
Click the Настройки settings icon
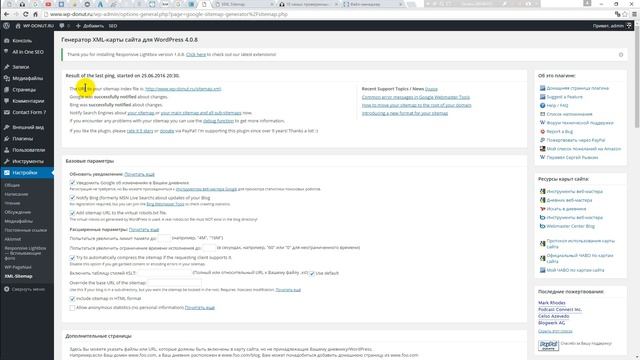tap(6, 173)
